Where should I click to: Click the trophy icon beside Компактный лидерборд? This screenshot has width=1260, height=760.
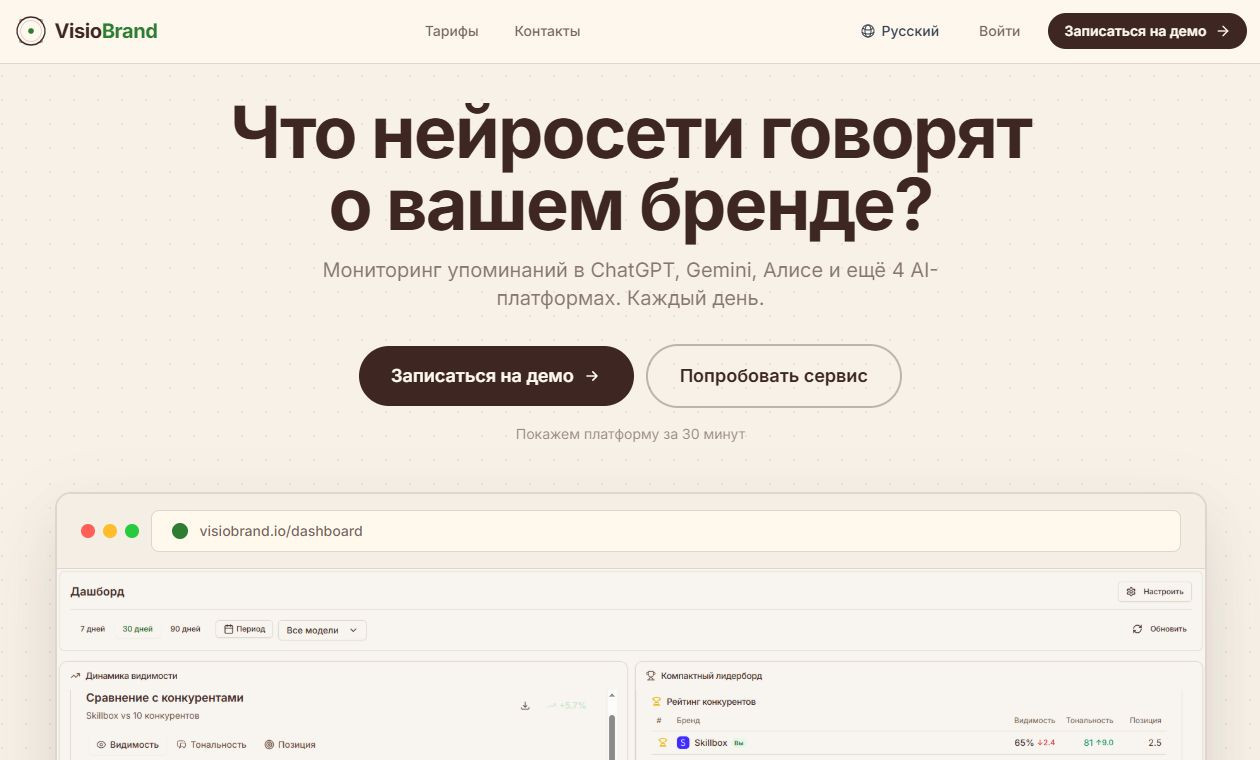point(651,676)
